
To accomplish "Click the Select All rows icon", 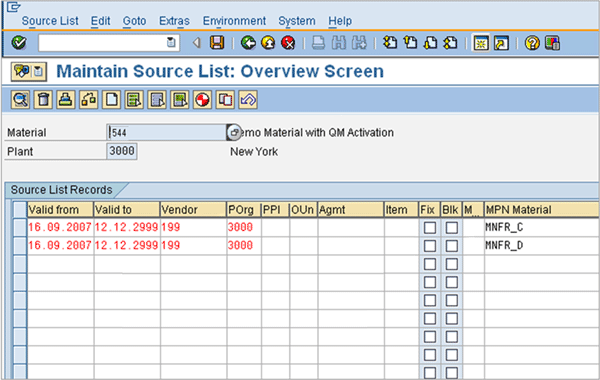I will pos(134,100).
